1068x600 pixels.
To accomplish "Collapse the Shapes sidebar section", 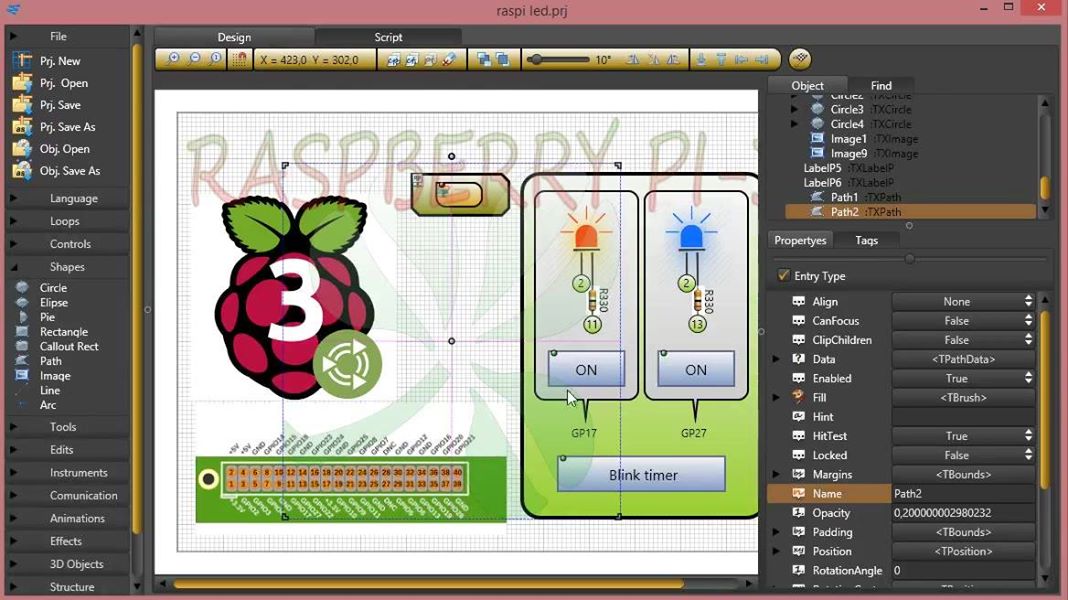I will click(x=67, y=267).
